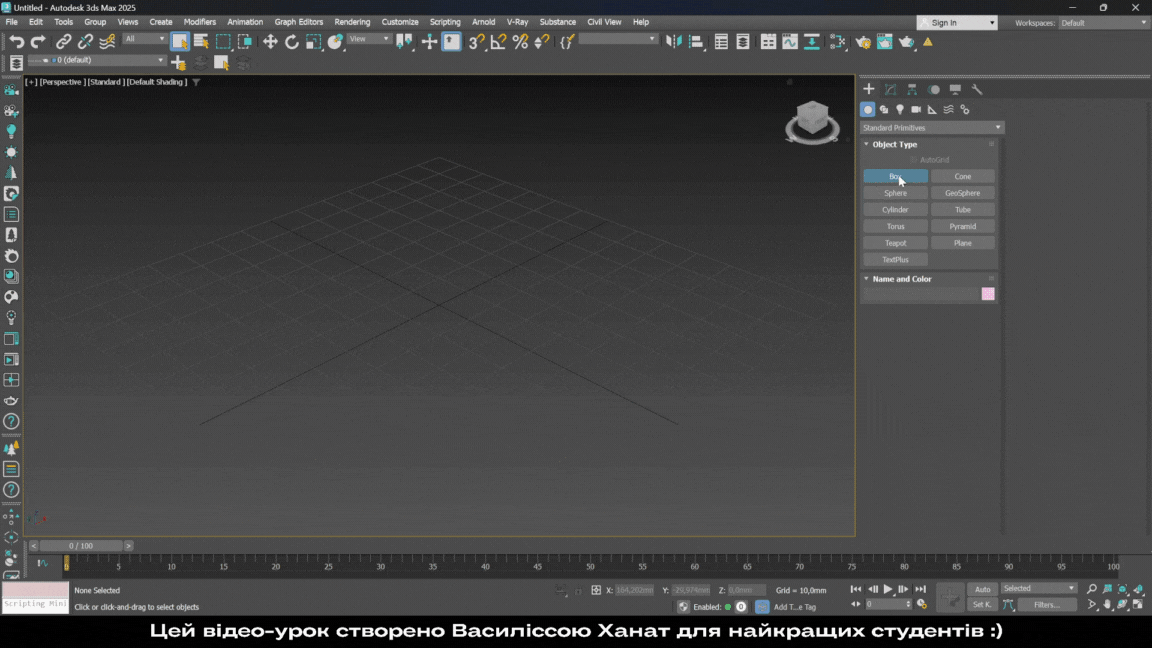Open the pink object color swatch
The image size is (1152, 648).
(x=988, y=294)
